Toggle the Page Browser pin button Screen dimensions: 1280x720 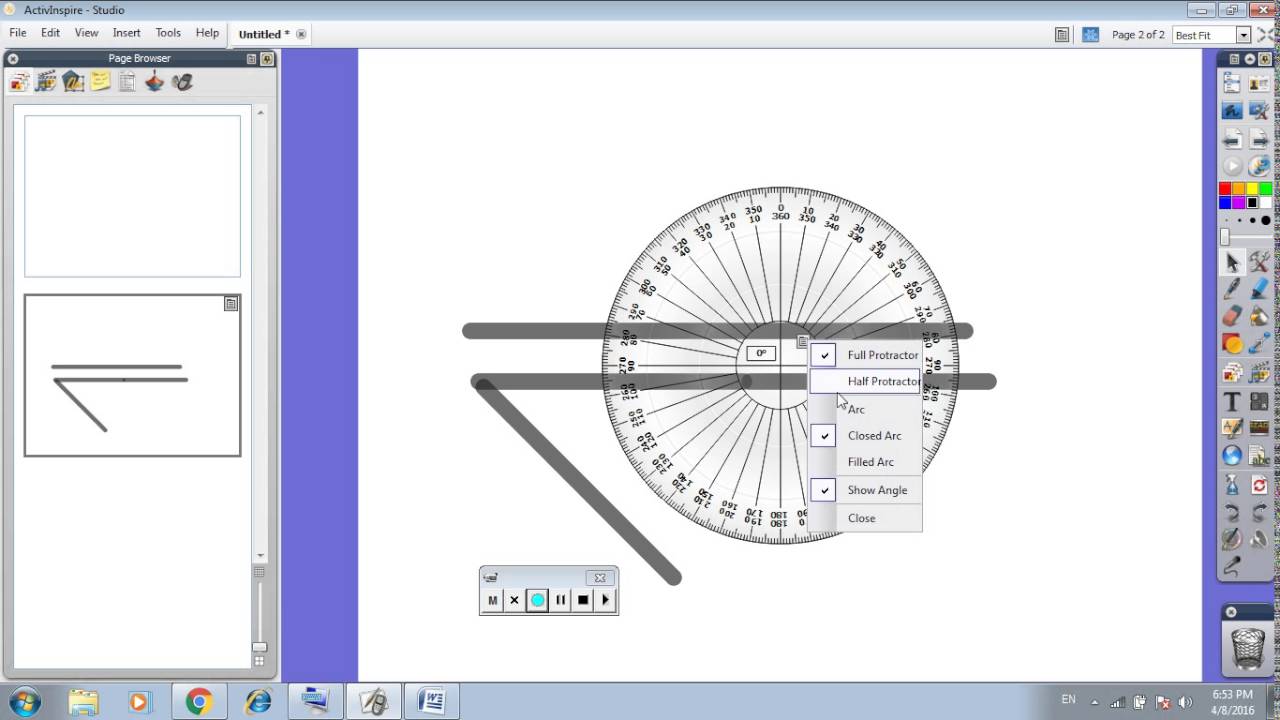pyautogui.click(x=267, y=59)
